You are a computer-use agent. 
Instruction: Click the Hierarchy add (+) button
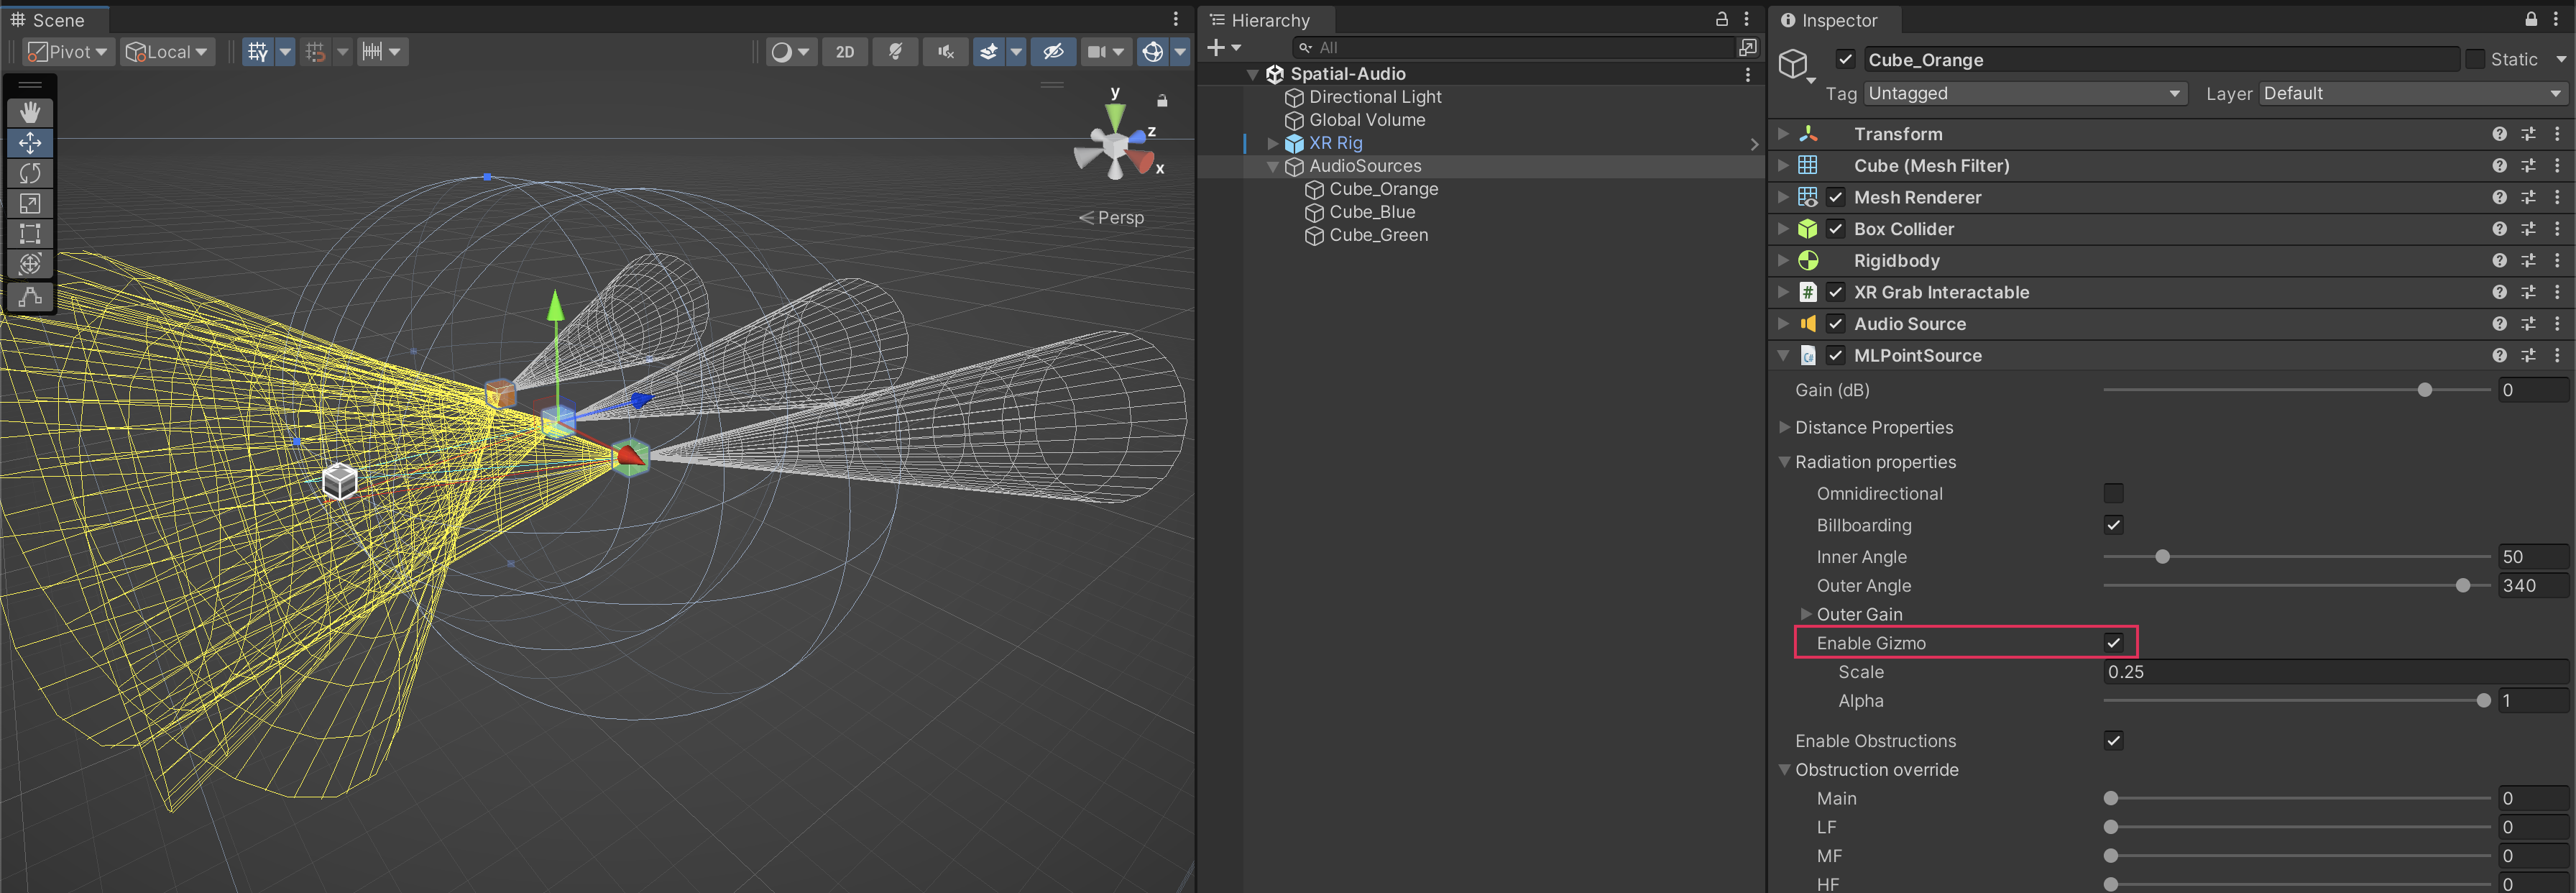click(1216, 47)
